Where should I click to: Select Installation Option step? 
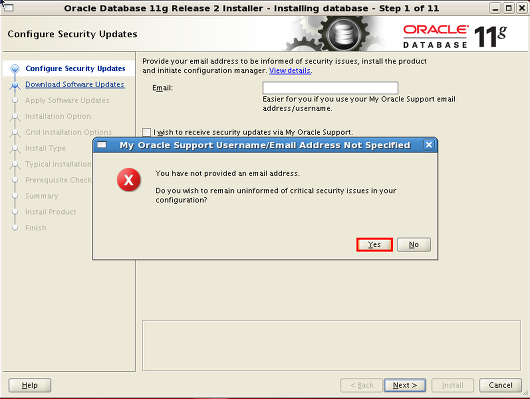click(x=58, y=116)
